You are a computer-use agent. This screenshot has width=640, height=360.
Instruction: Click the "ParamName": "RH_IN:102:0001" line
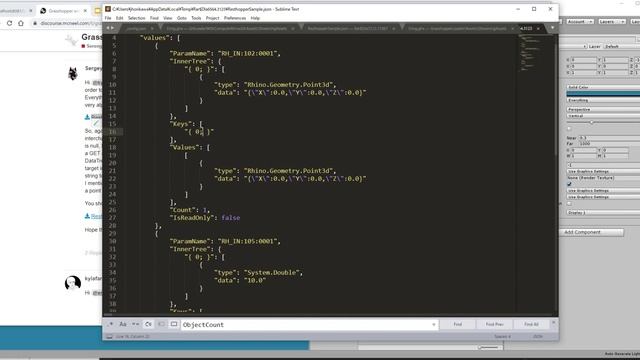pos(225,53)
